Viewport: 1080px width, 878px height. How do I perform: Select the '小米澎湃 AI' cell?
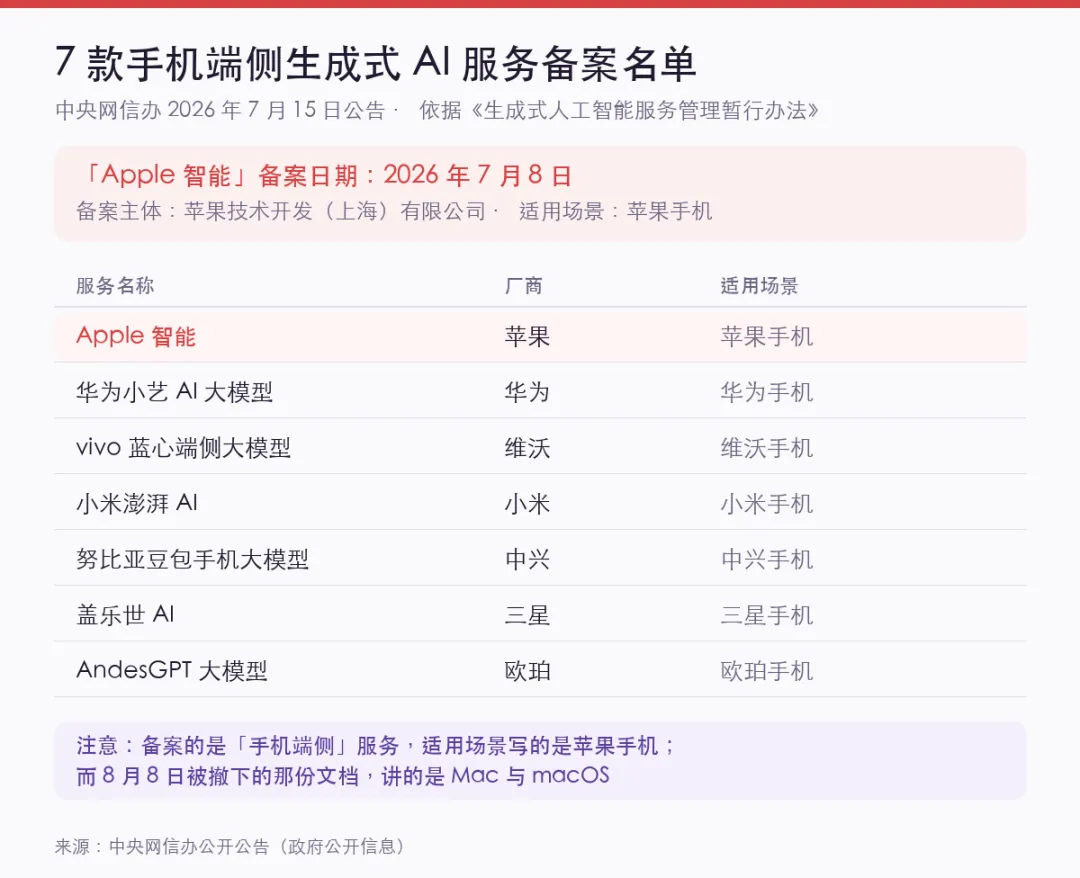137,503
